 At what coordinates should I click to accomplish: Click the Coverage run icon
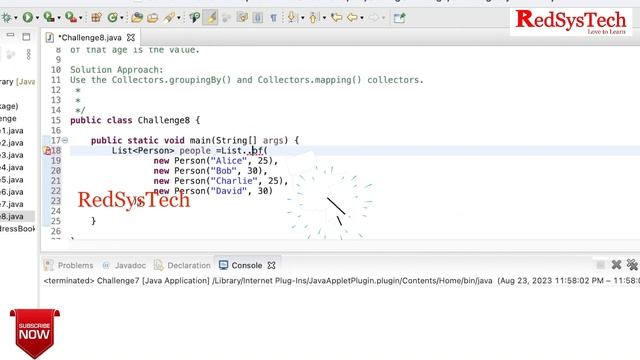pyautogui.click(x=49, y=18)
